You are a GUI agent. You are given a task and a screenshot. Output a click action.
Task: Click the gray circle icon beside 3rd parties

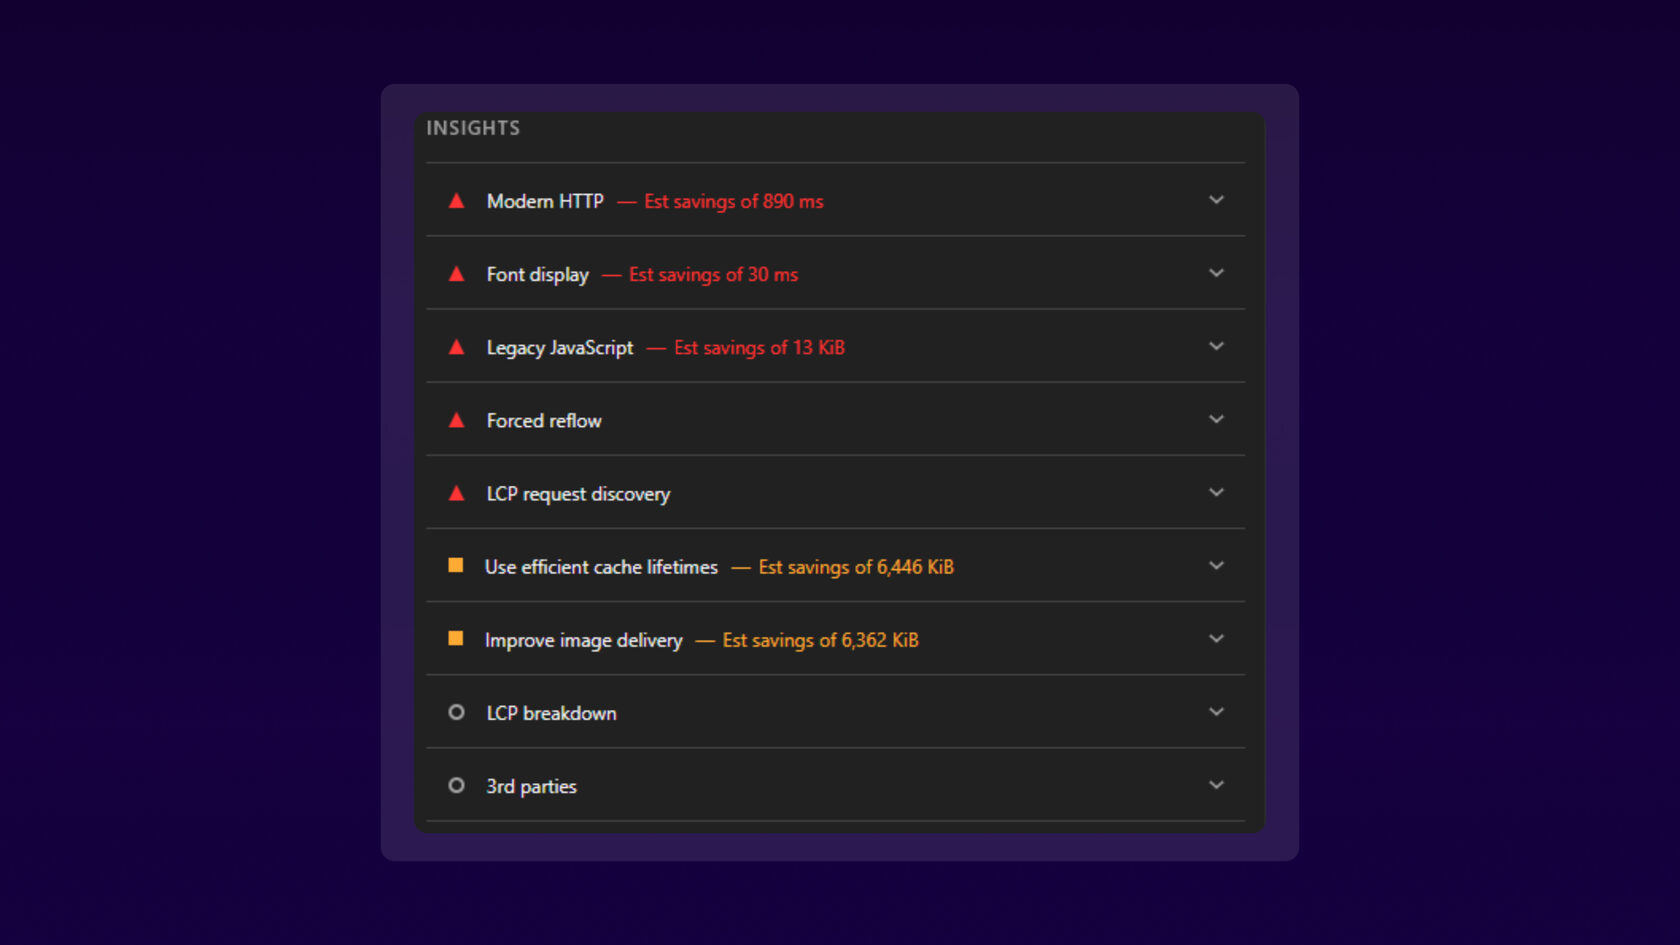[456, 785]
